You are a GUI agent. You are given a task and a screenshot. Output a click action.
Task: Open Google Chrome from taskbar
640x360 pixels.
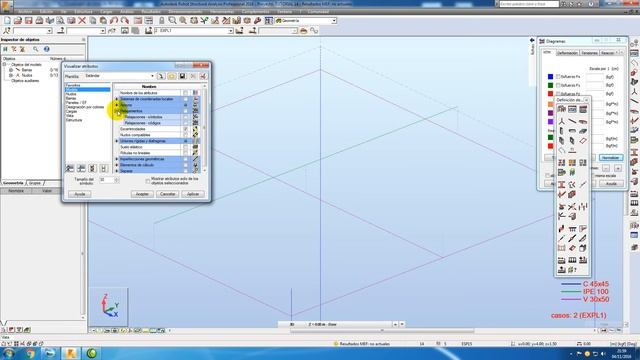pos(30,353)
